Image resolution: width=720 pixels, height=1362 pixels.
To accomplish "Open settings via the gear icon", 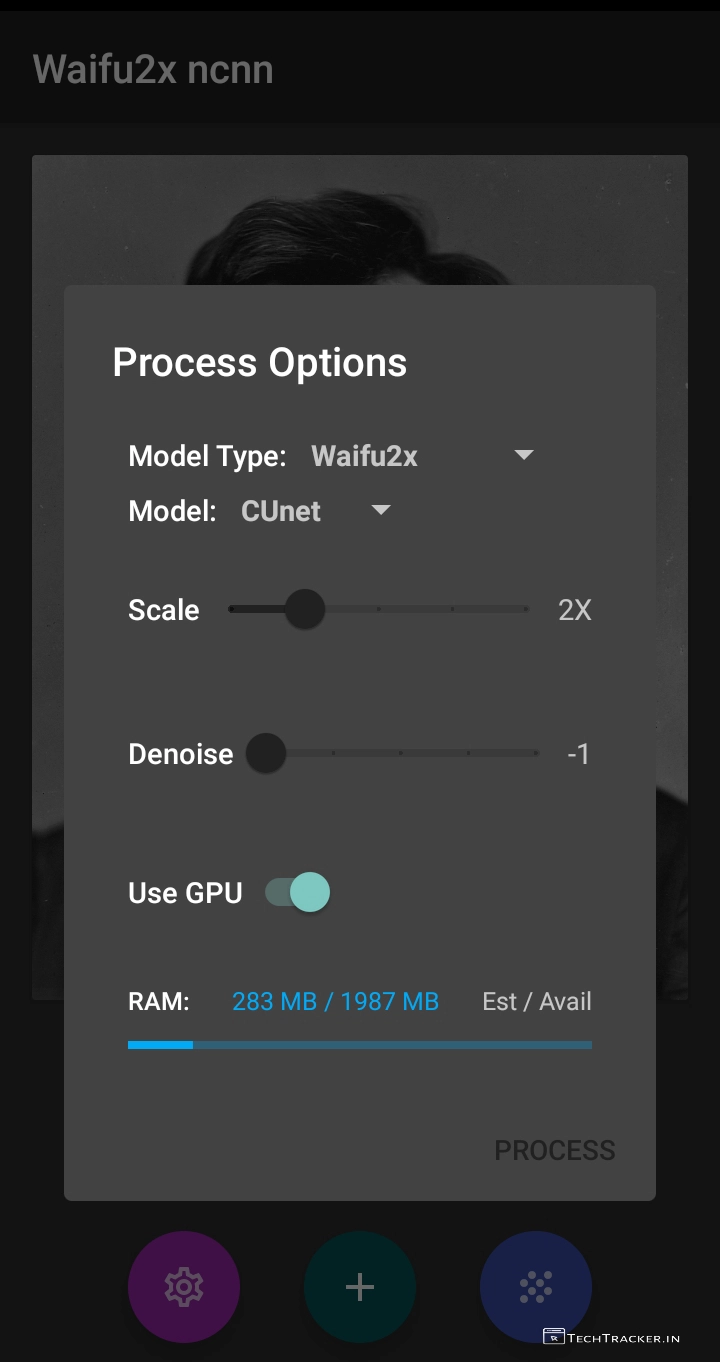I will tap(184, 1286).
